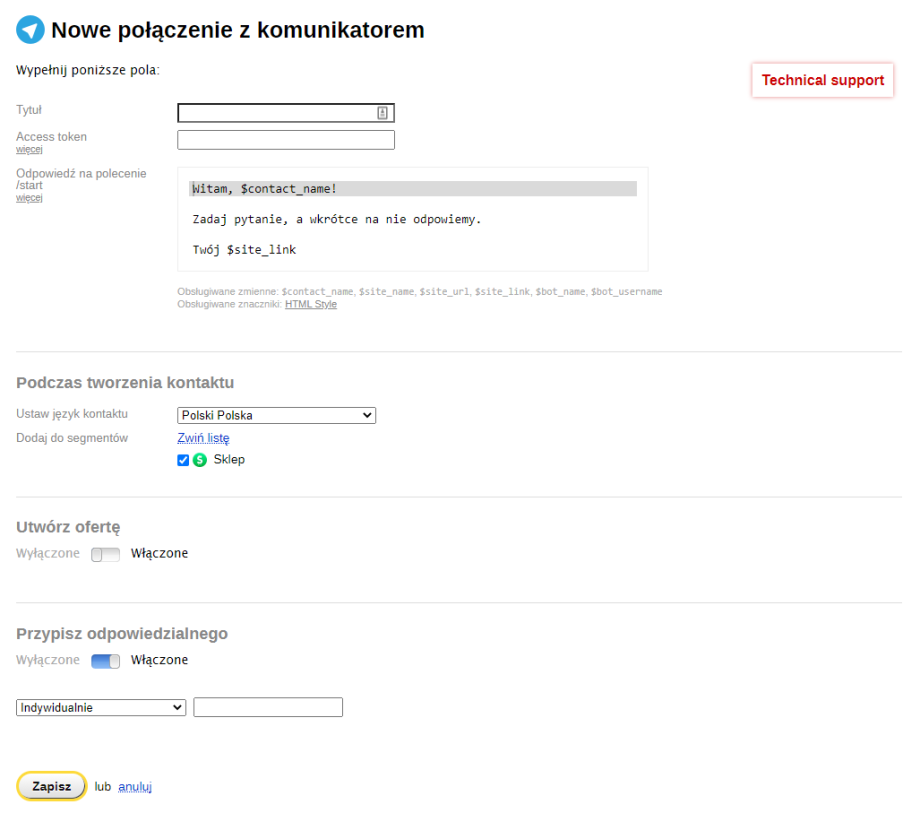This screenshot has height=813, width=920.
Task: Click the Sklep segment label
Action: (229, 460)
